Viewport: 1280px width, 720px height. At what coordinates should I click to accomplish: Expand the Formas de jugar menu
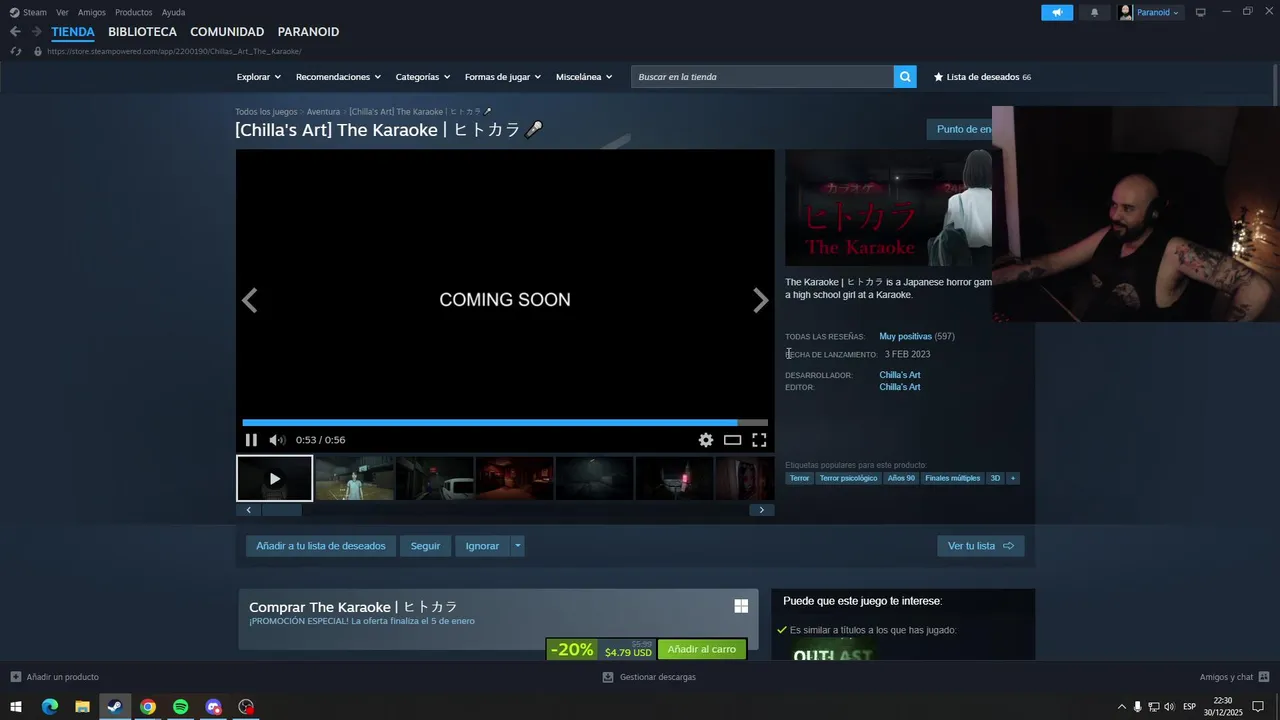[503, 77]
